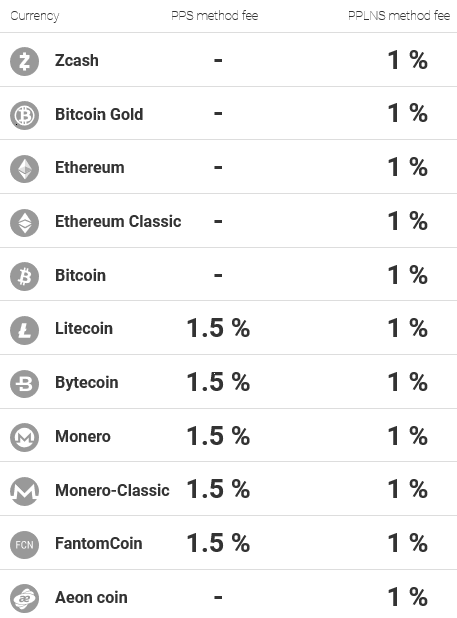
Task: Select the Bitcoin coin icon
Action: 24,276
